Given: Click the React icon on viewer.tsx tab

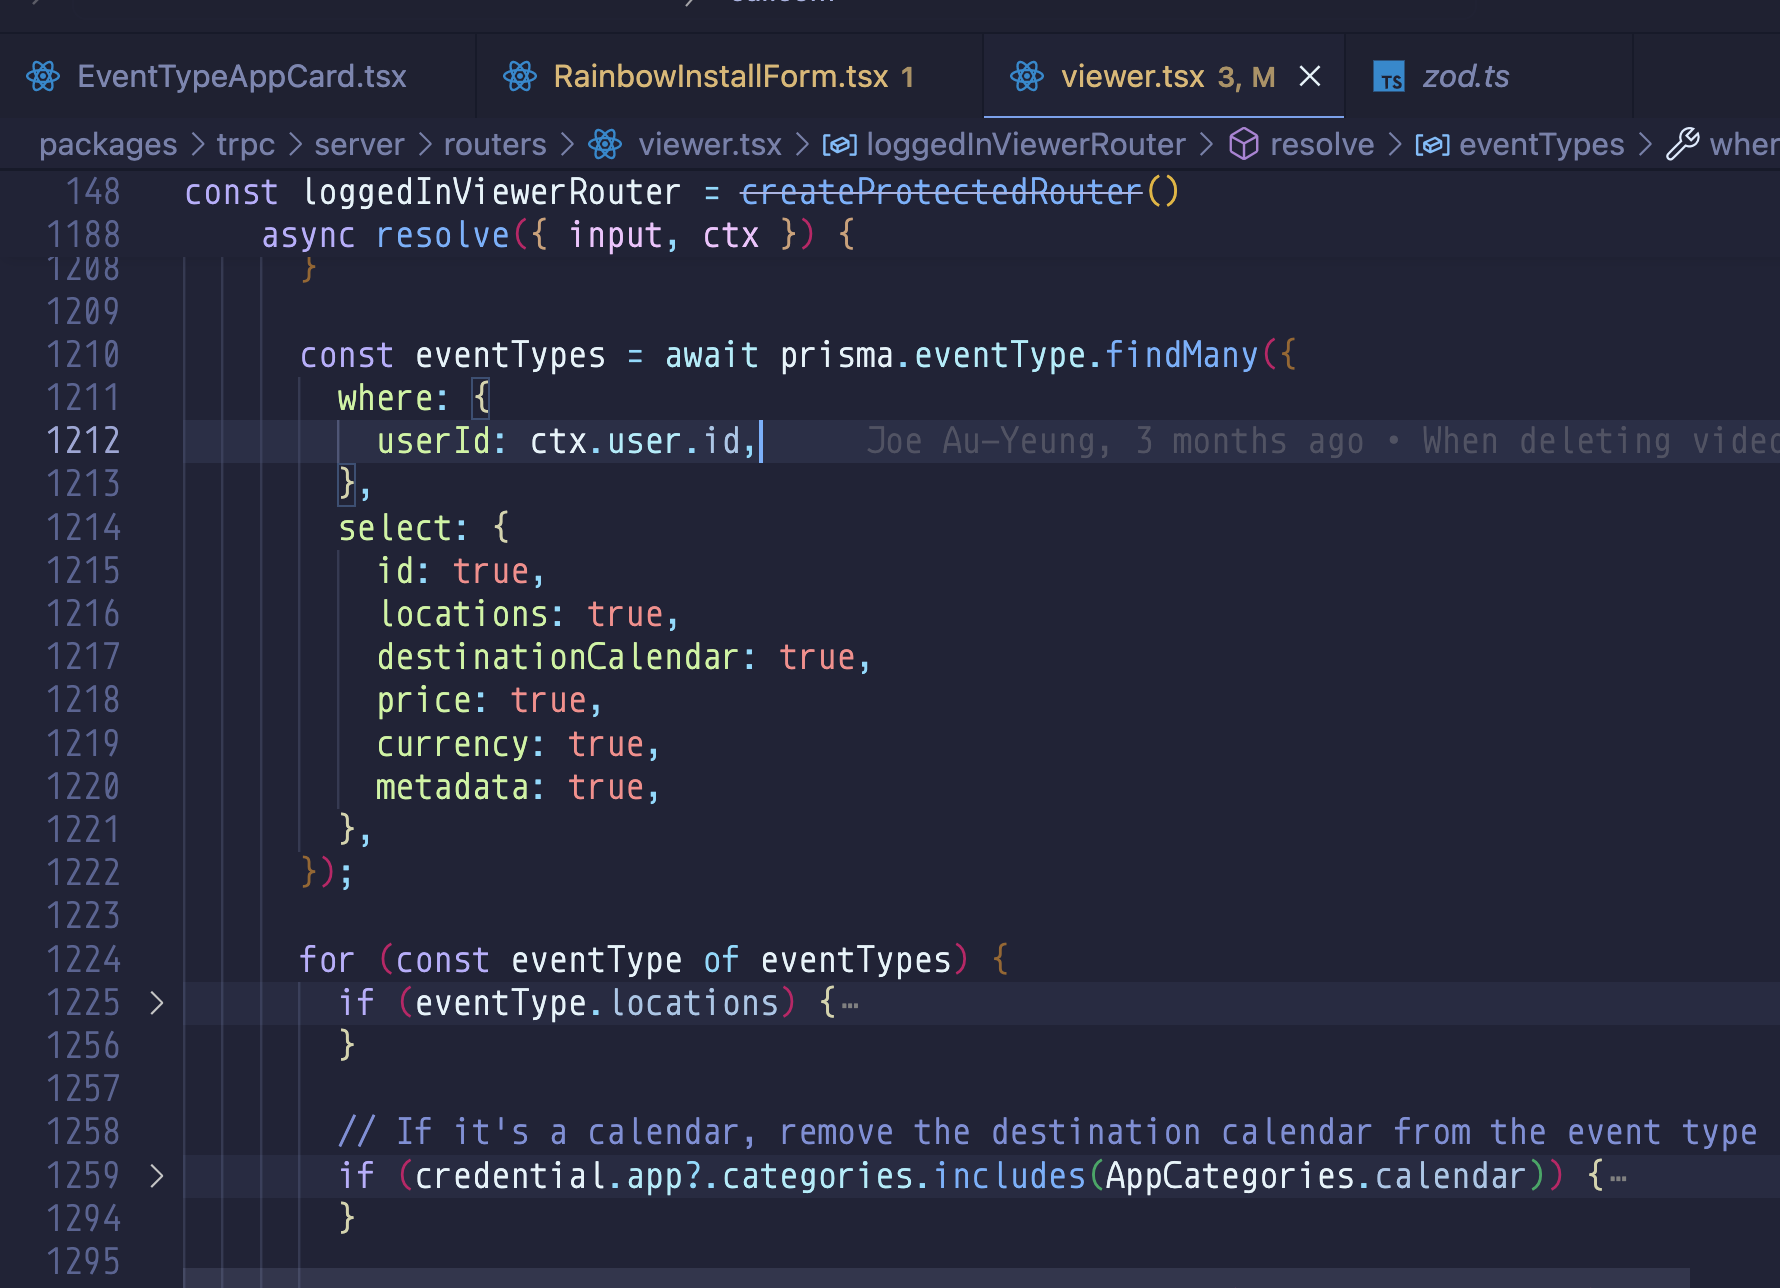Looking at the screenshot, I should coord(1027,75).
